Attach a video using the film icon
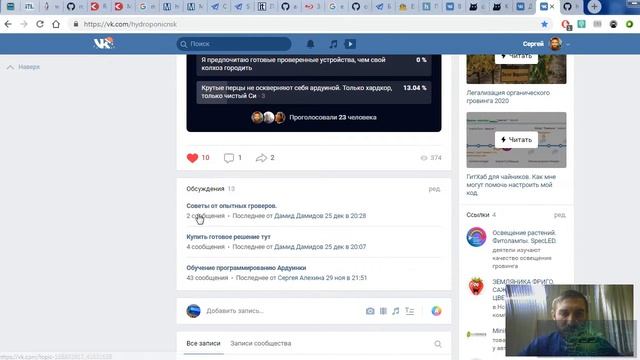640x360 pixels. click(383, 311)
